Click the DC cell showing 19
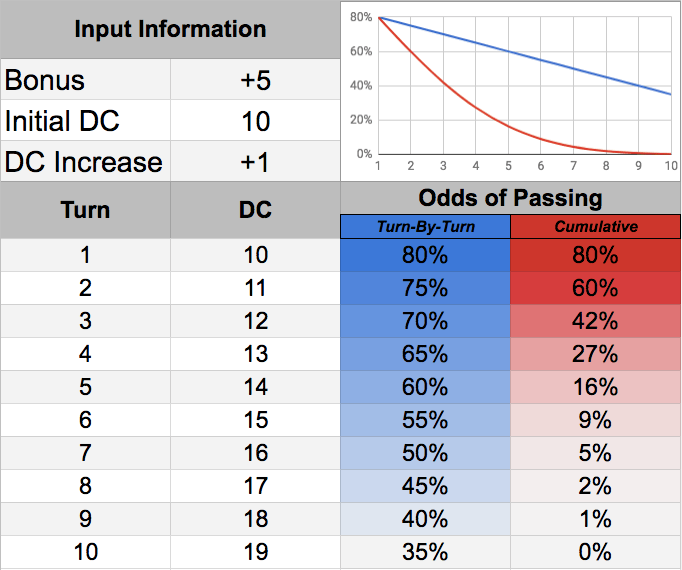The image size is (682, 570). pos(255,552)
